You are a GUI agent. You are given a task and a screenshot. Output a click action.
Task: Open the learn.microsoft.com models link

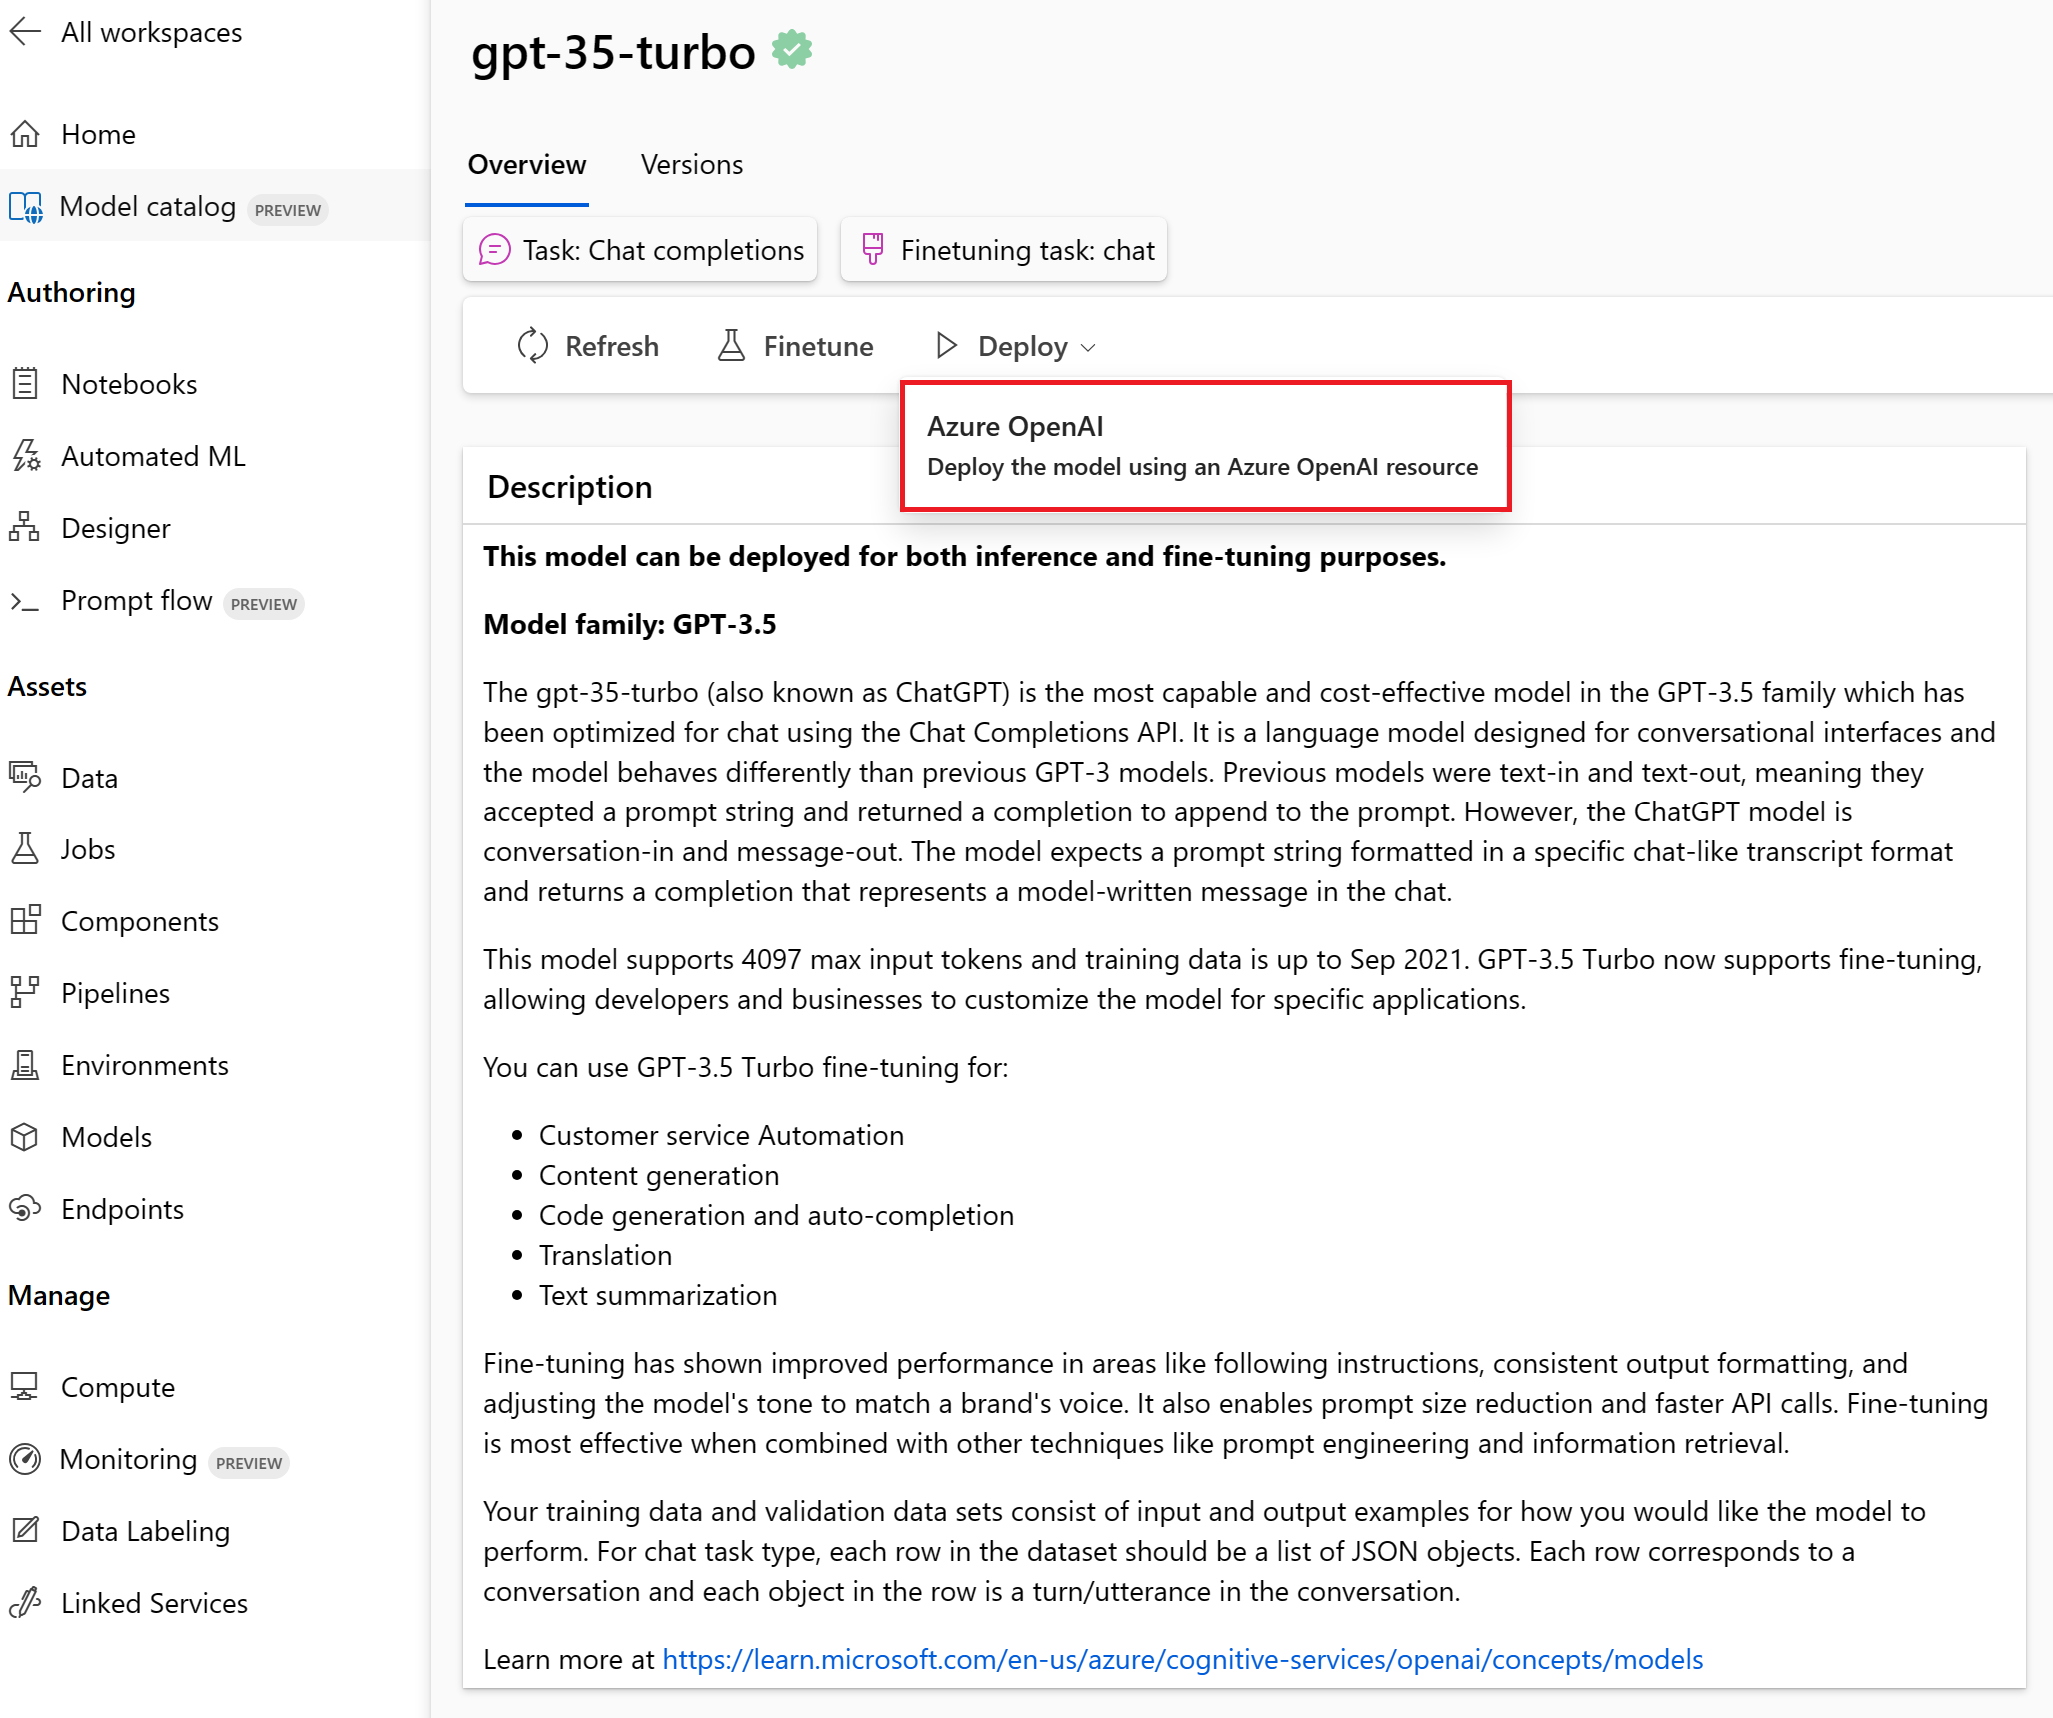pyautogui.click(x=1182, y=1659)
